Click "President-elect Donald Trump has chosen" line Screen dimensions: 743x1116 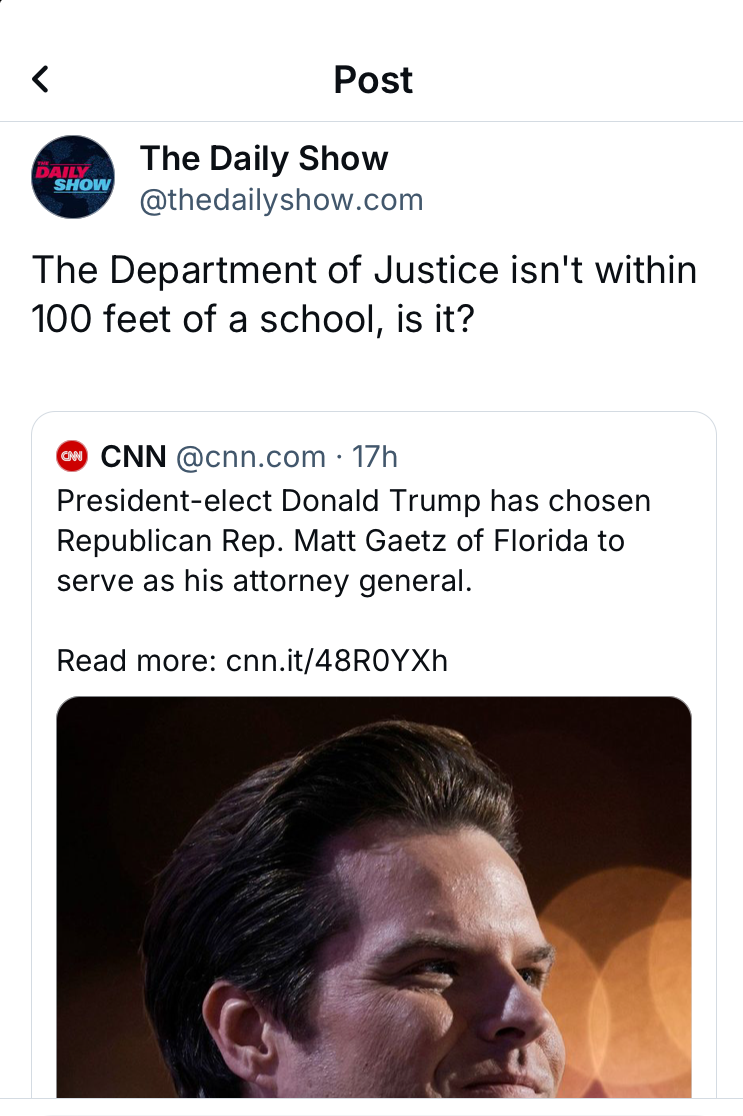pos(353,500)
